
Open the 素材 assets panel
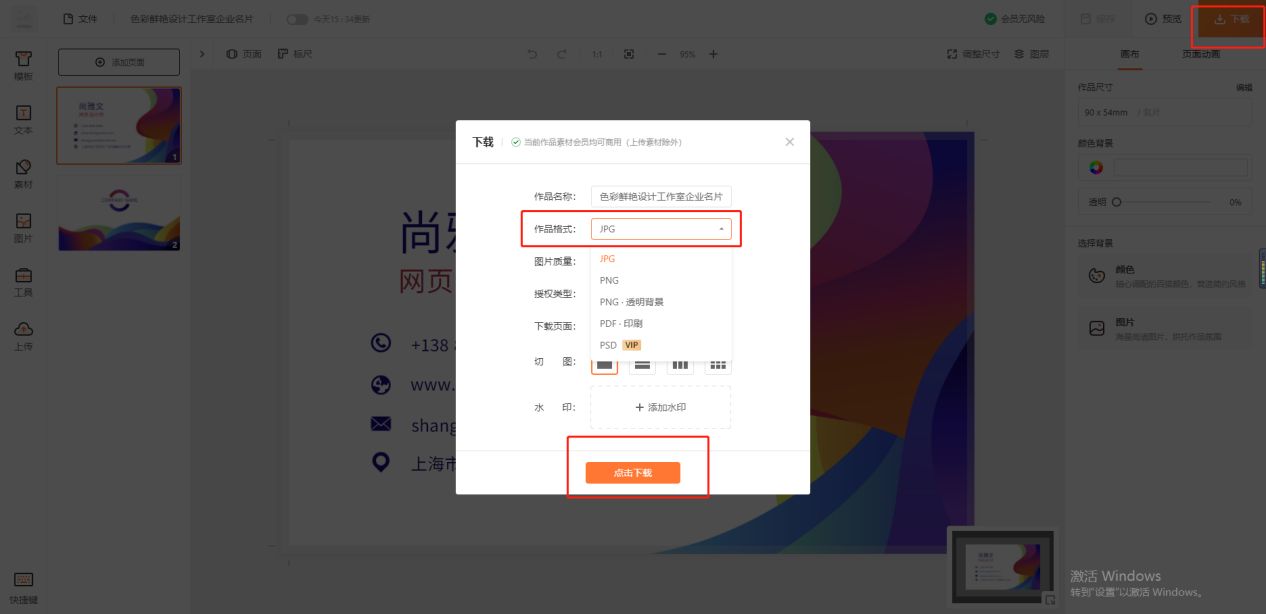coord(25,175)
